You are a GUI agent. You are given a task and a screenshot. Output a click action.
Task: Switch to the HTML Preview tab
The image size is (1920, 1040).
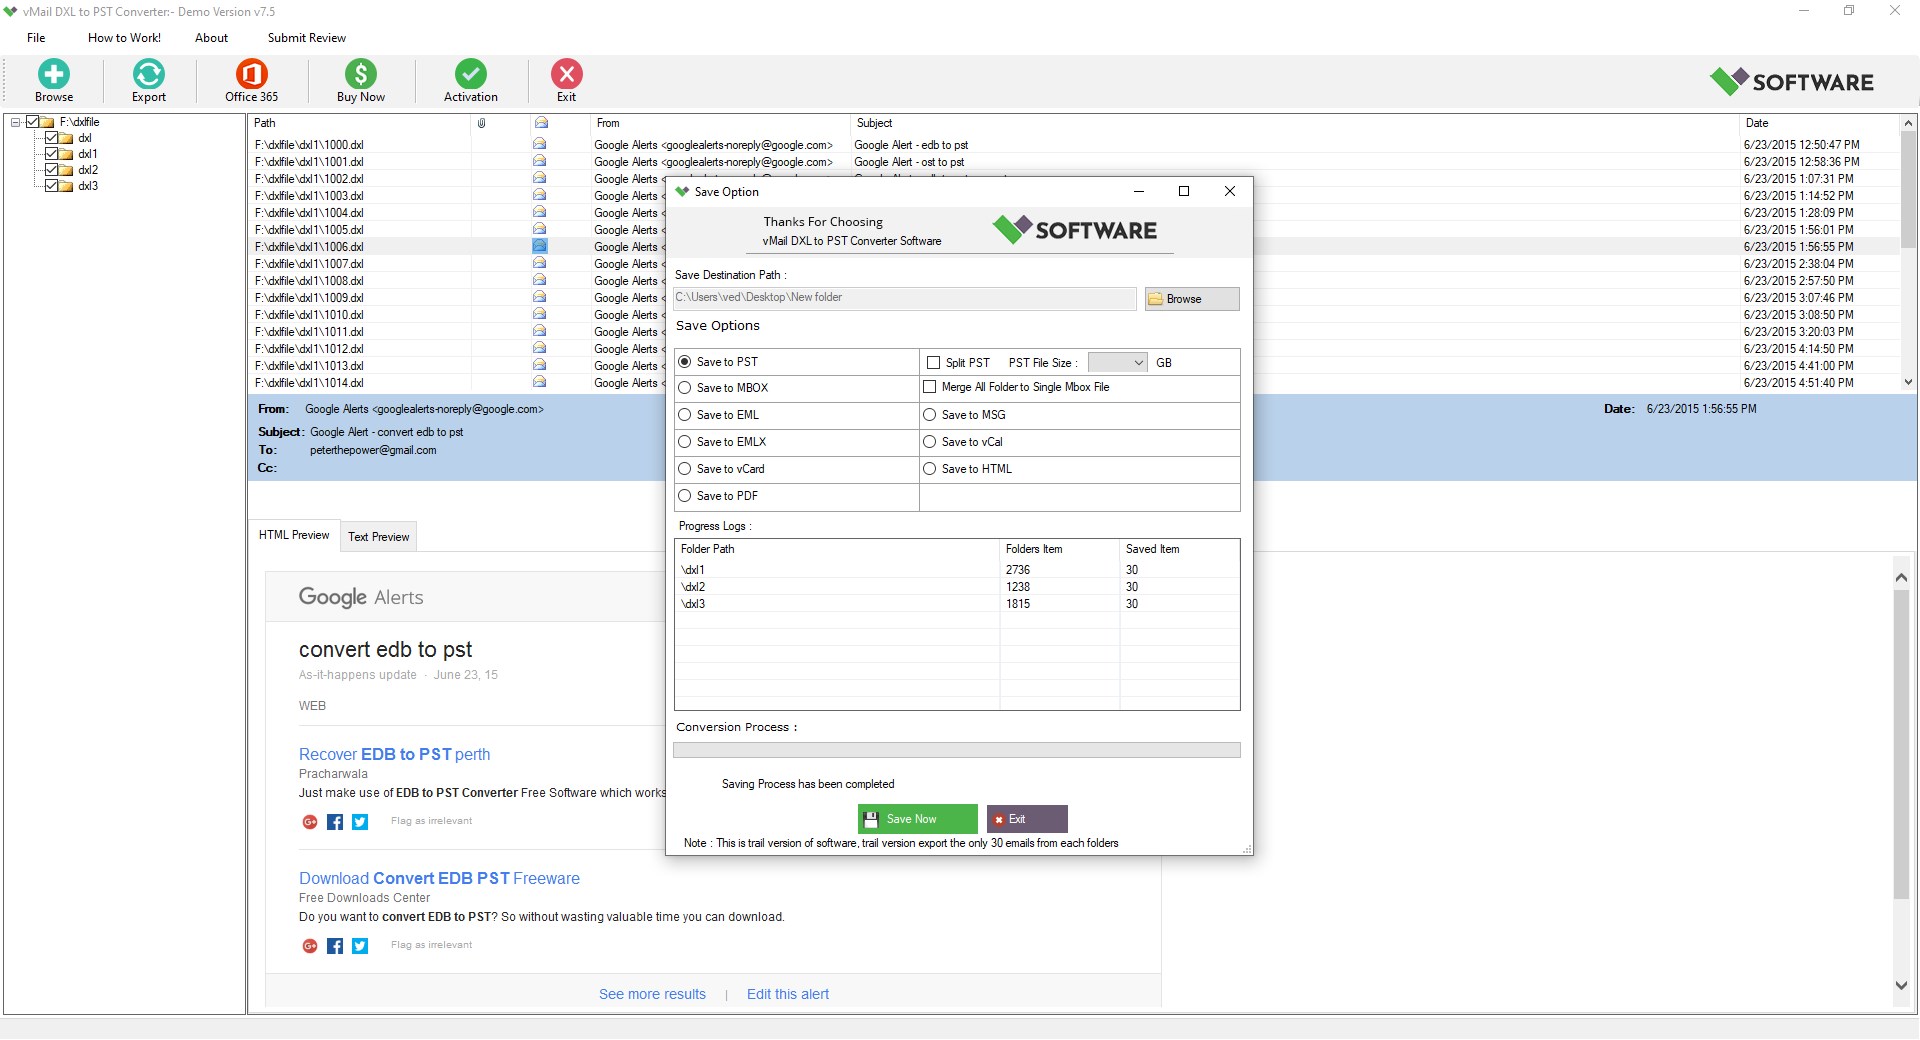(294, 535)
